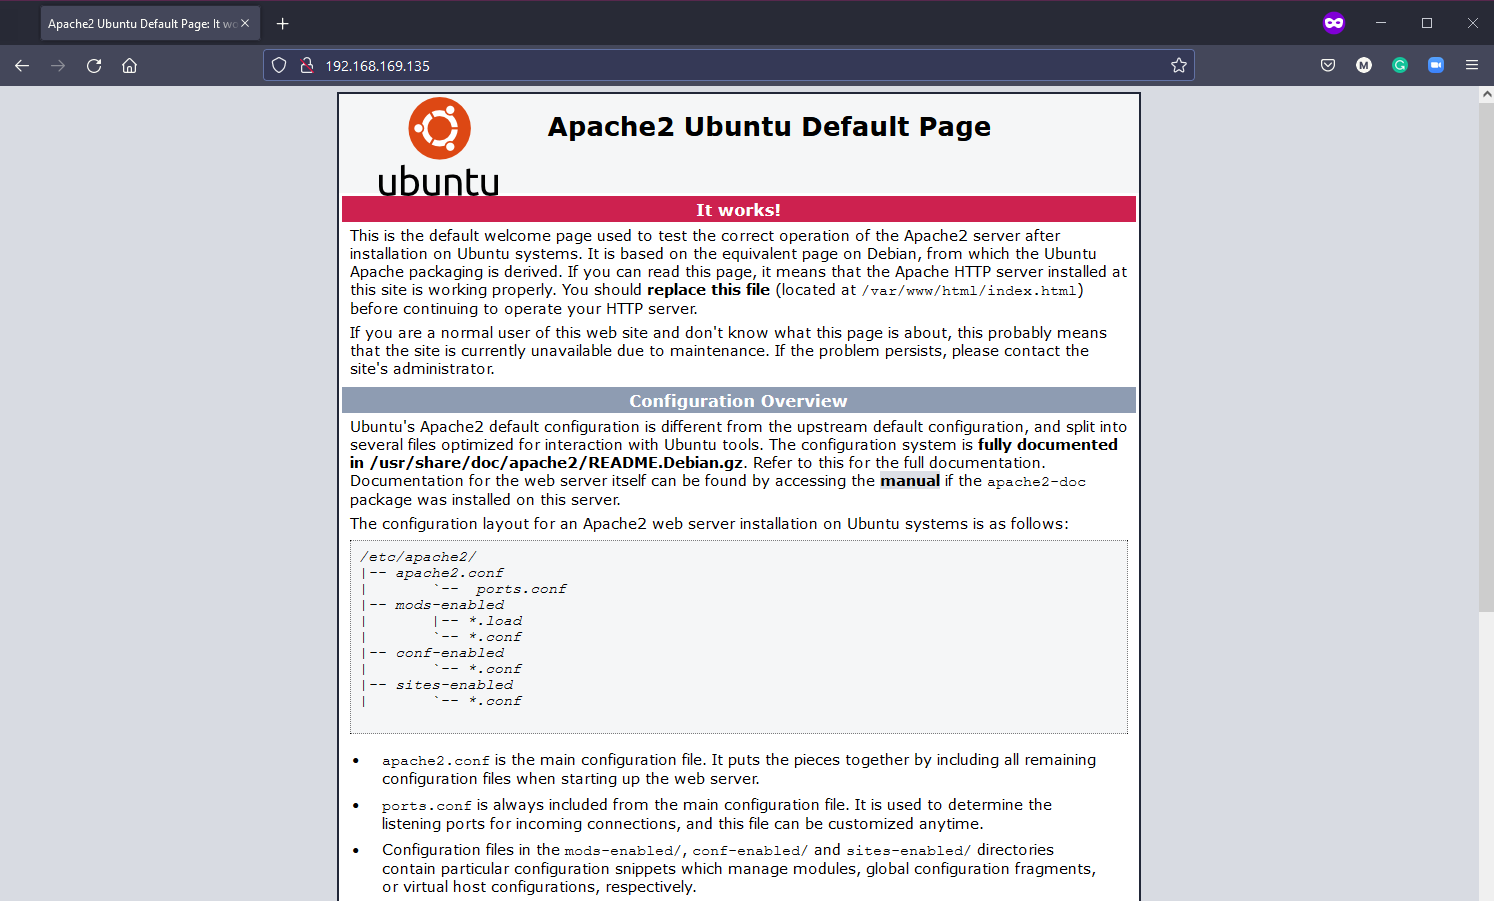Click the round M extension icon

pyautogui.click(x=1364, y=66)
